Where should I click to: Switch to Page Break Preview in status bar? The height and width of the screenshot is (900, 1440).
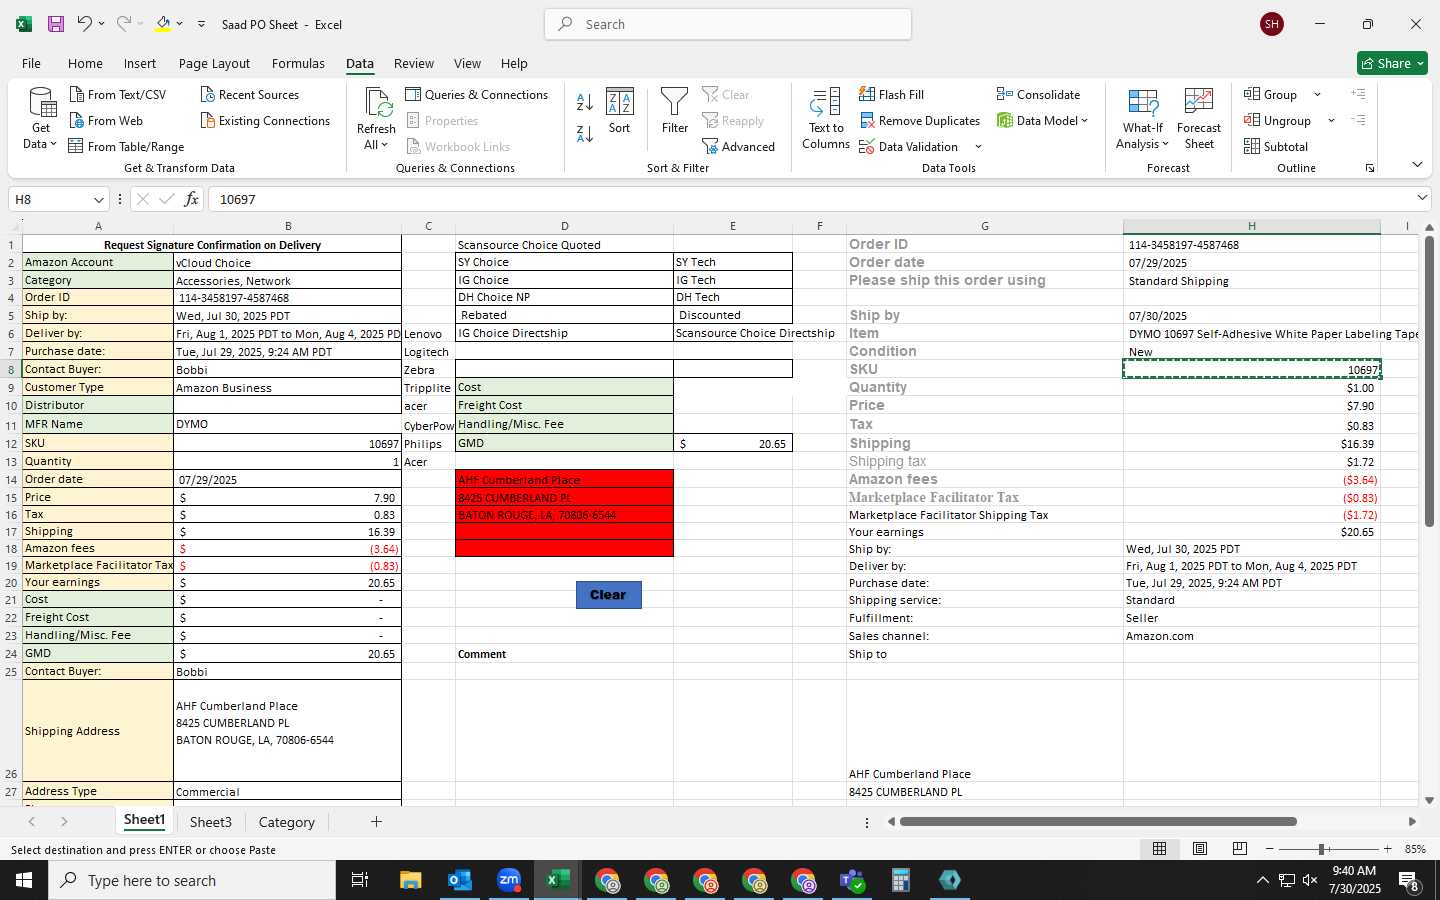[x=1240, y=849]
